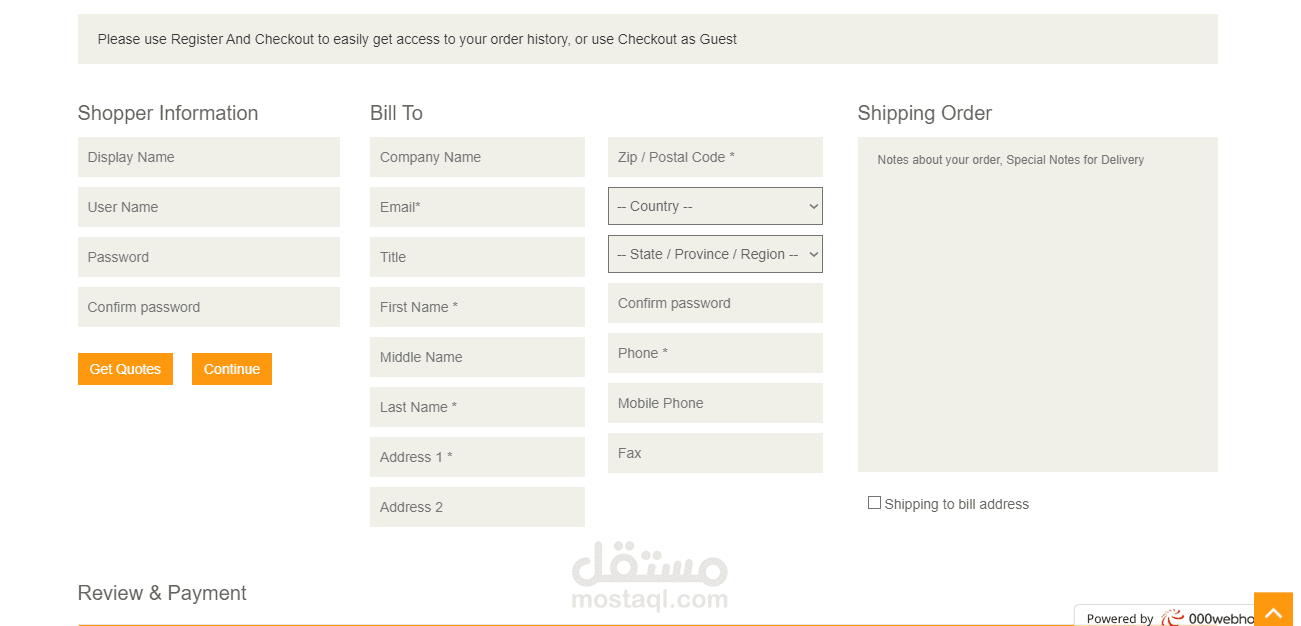
Task: Click the Last Name field
Action: pos(477,407)
